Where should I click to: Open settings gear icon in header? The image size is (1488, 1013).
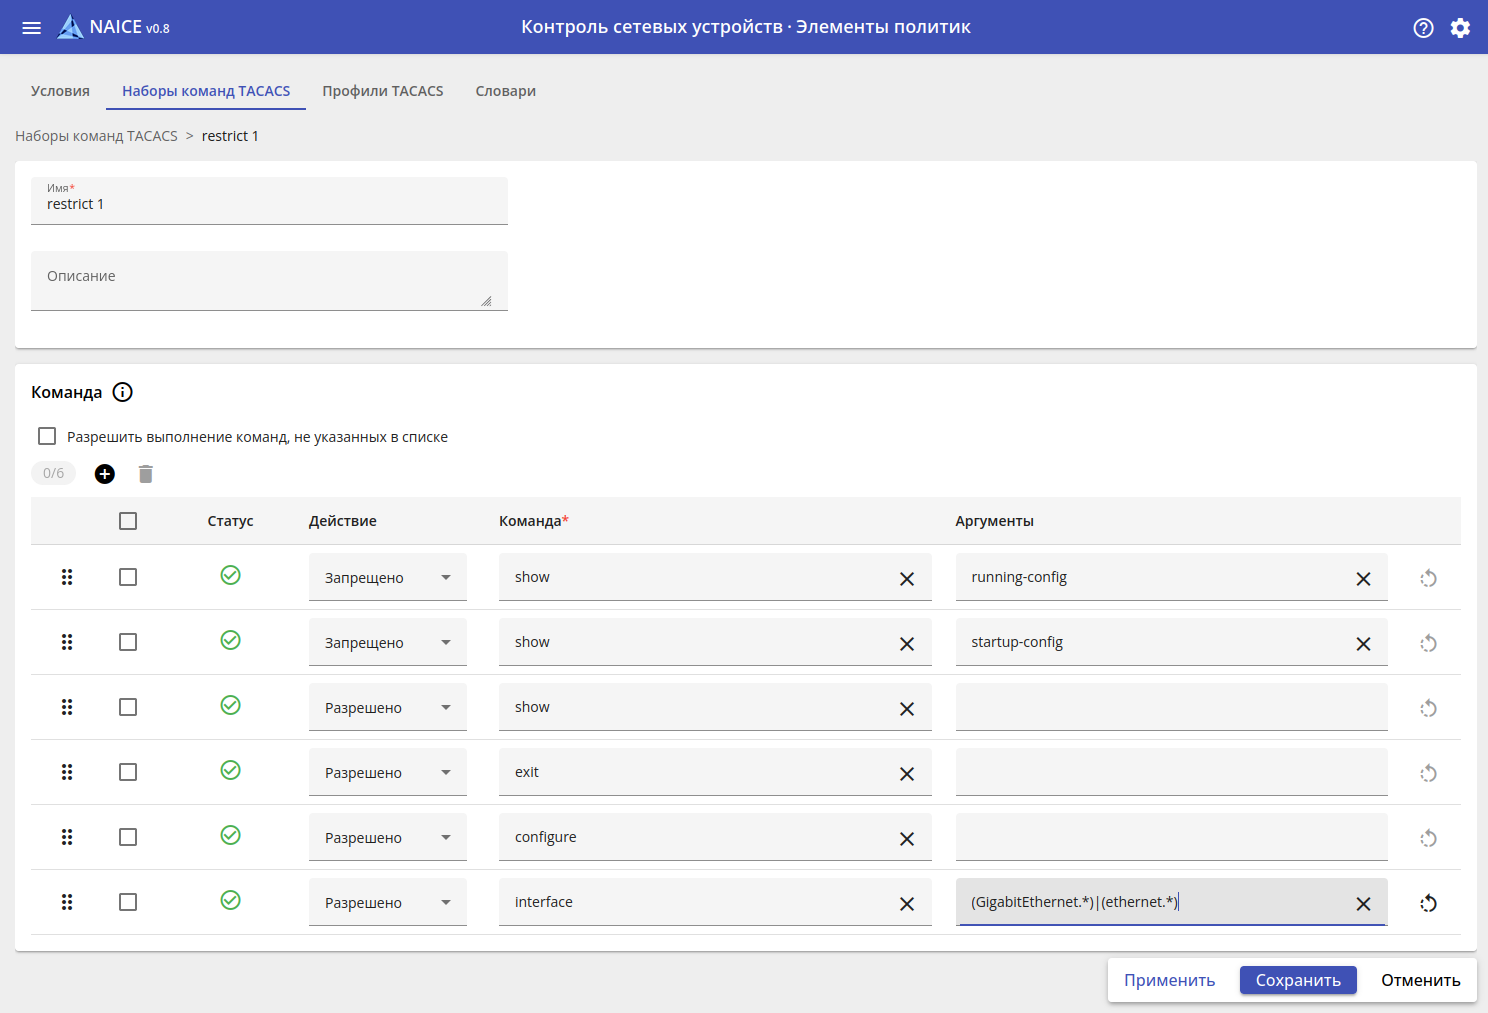(x=1460, y=28)
